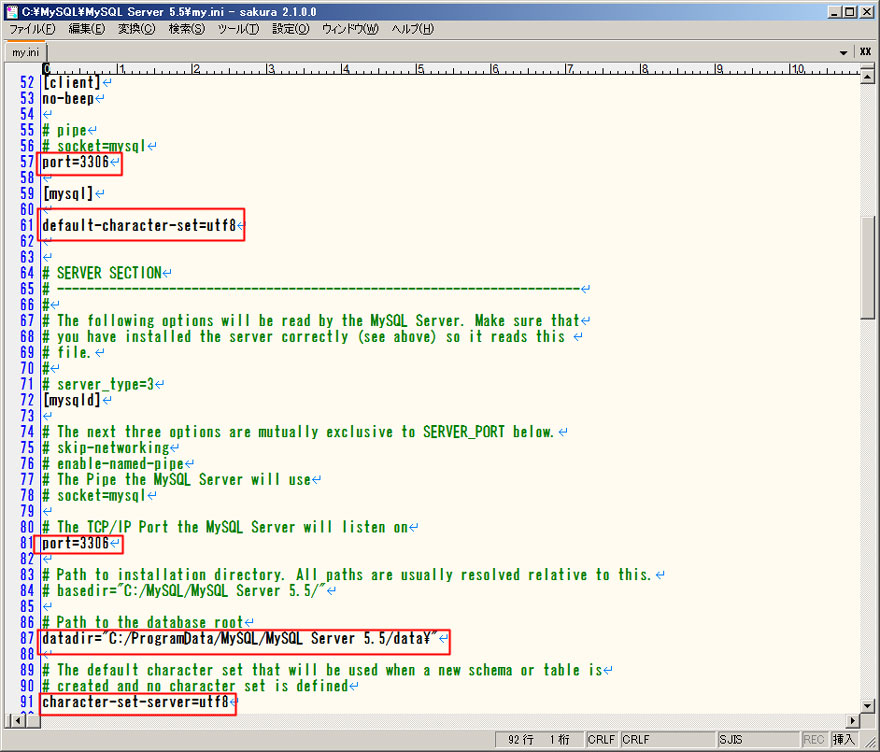Click the [client] section line

click(71, 82)
